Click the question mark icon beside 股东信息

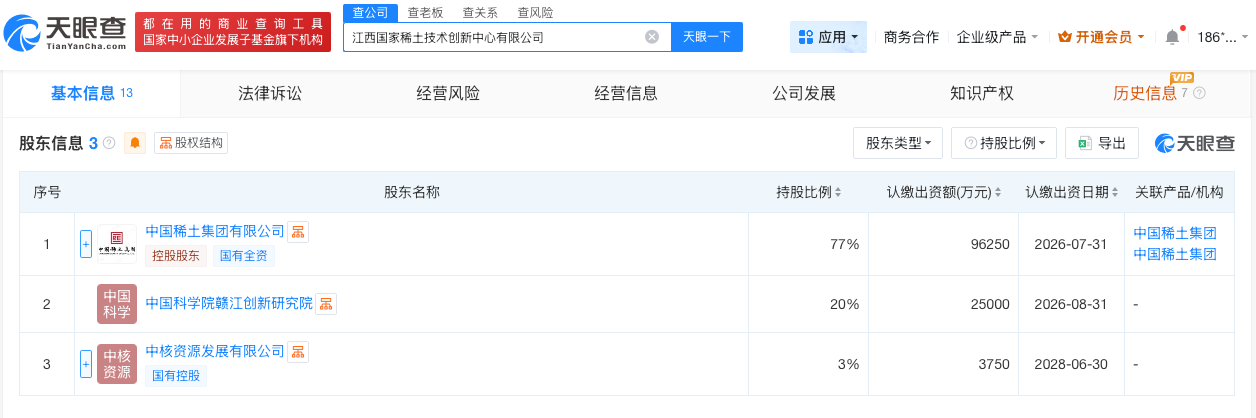(109, 143)
